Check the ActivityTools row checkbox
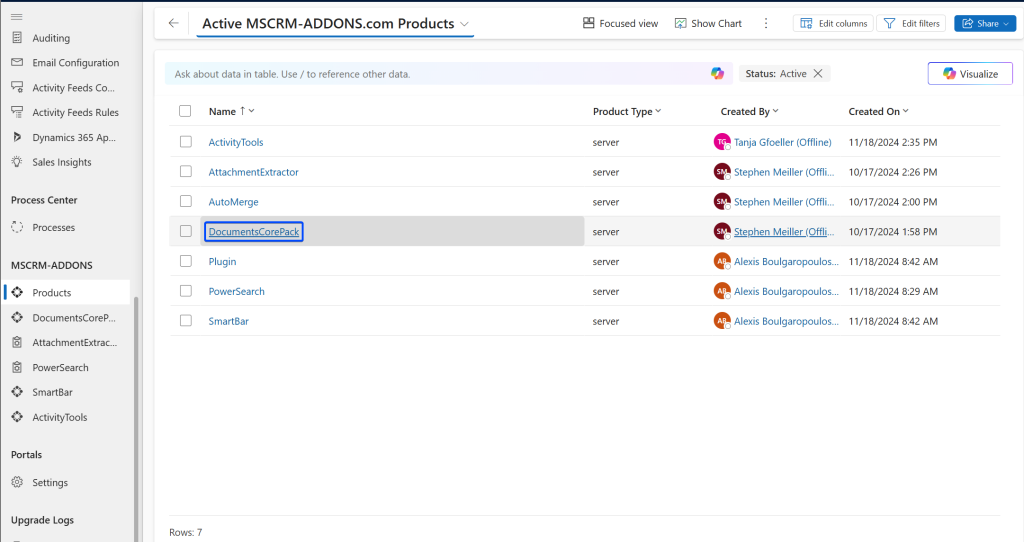 coord(185,142)
